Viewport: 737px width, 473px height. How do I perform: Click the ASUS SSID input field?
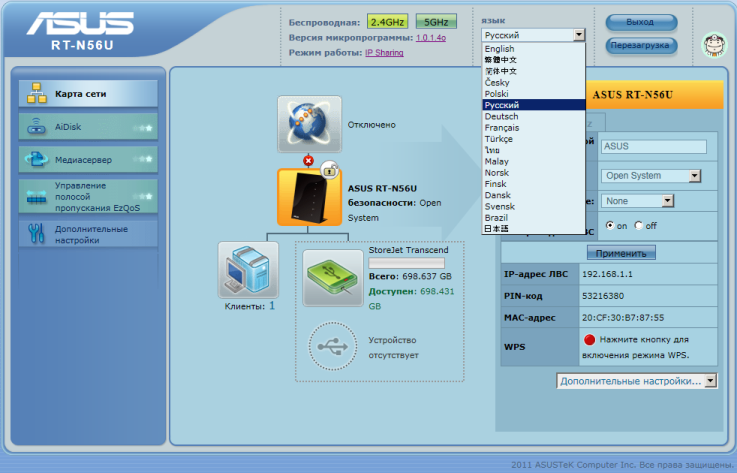pyautogui.click(x=654, y=146)
